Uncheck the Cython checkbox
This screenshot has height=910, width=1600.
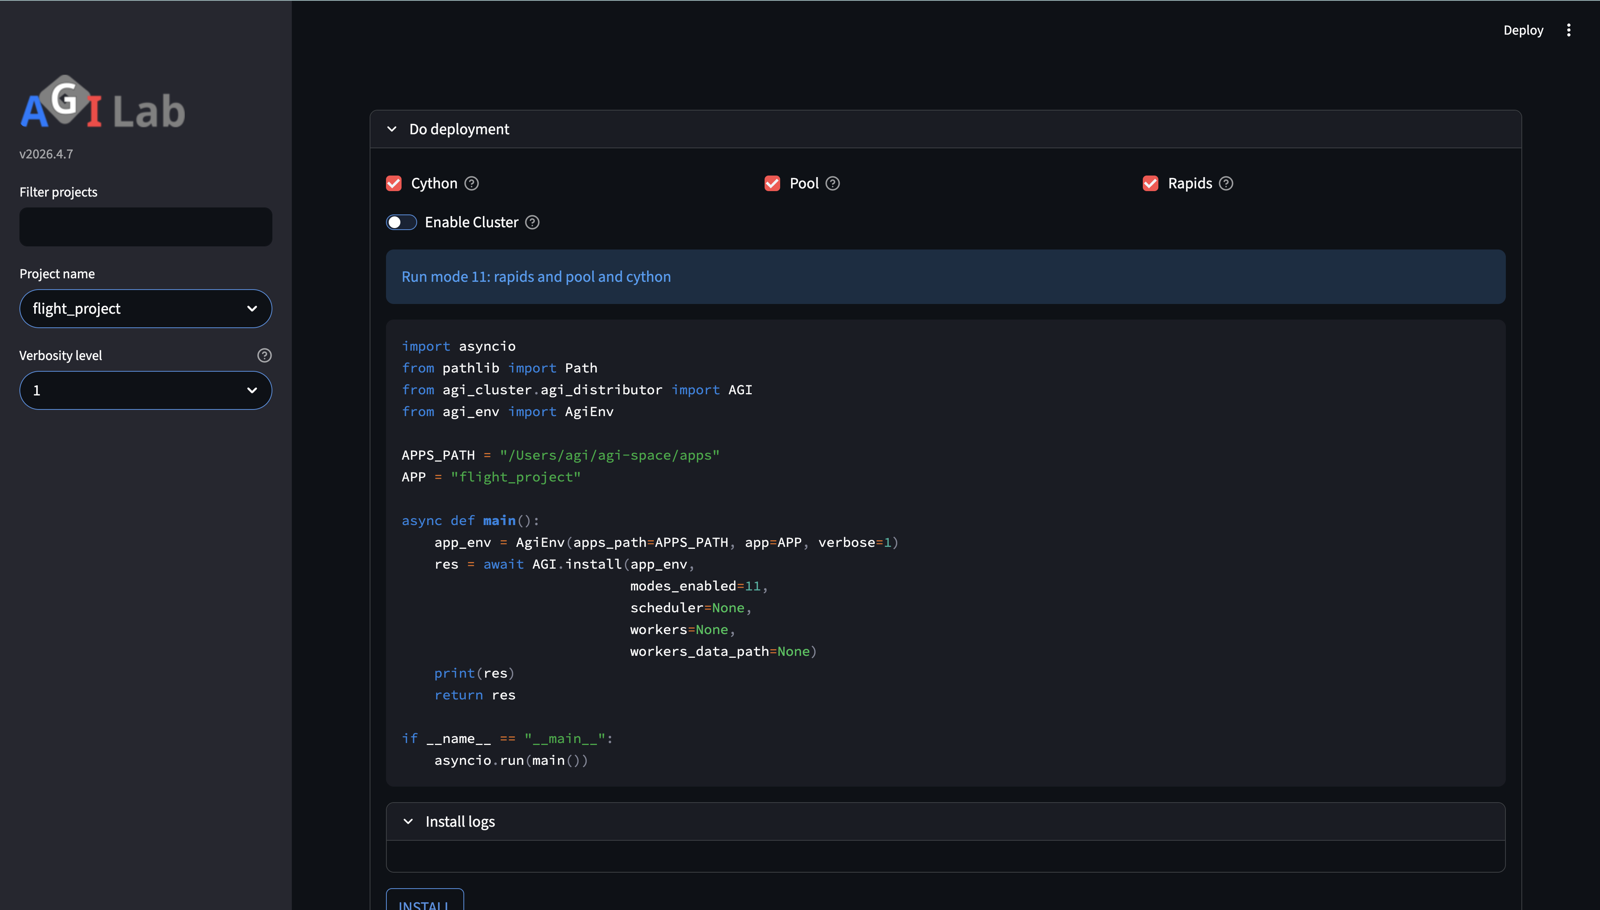394,183
